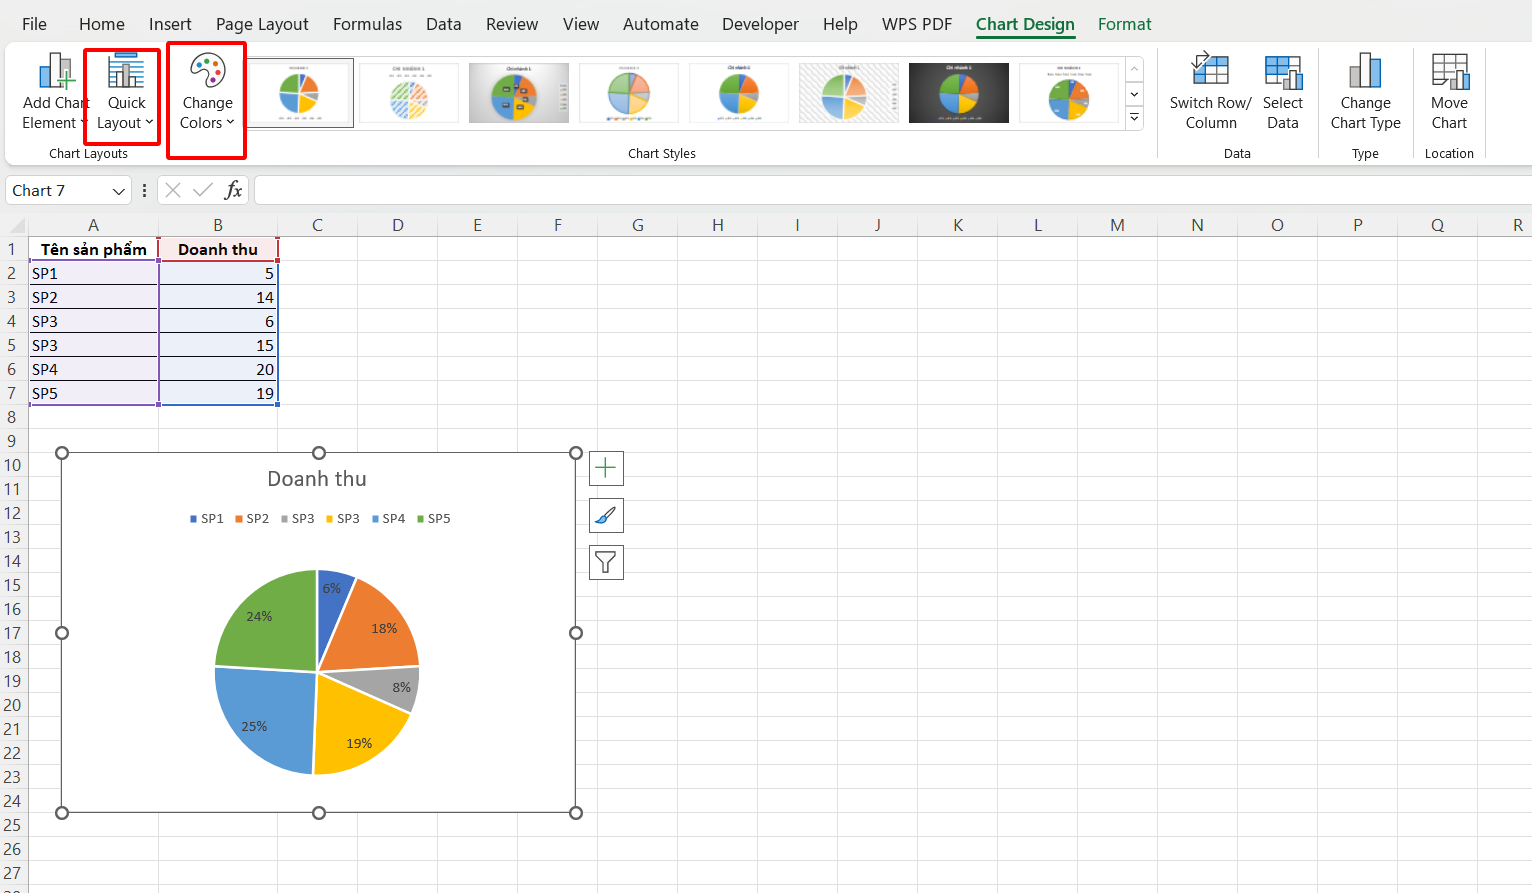Click the Move Chart icon

pos(1449,72)
